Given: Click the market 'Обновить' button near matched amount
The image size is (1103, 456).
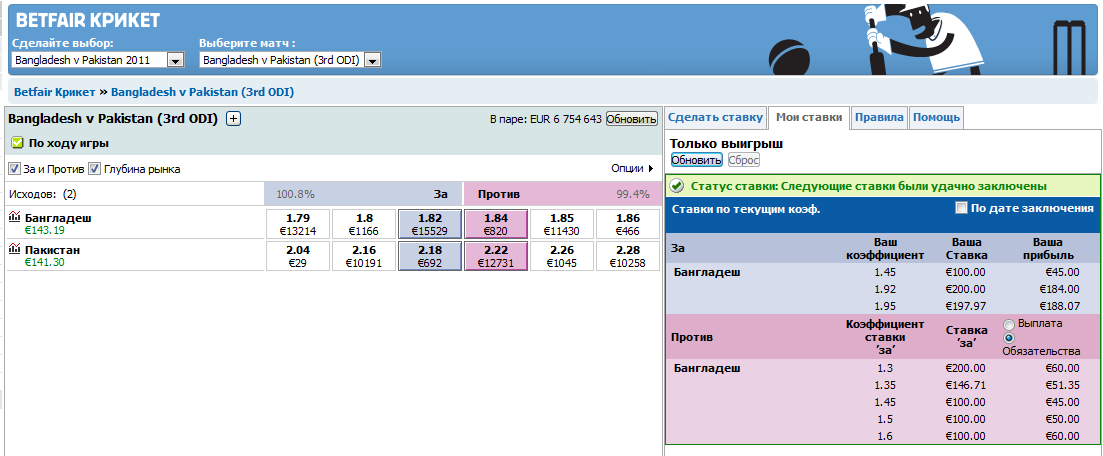Looking at the screenshot, I should (x=632, y=119).
